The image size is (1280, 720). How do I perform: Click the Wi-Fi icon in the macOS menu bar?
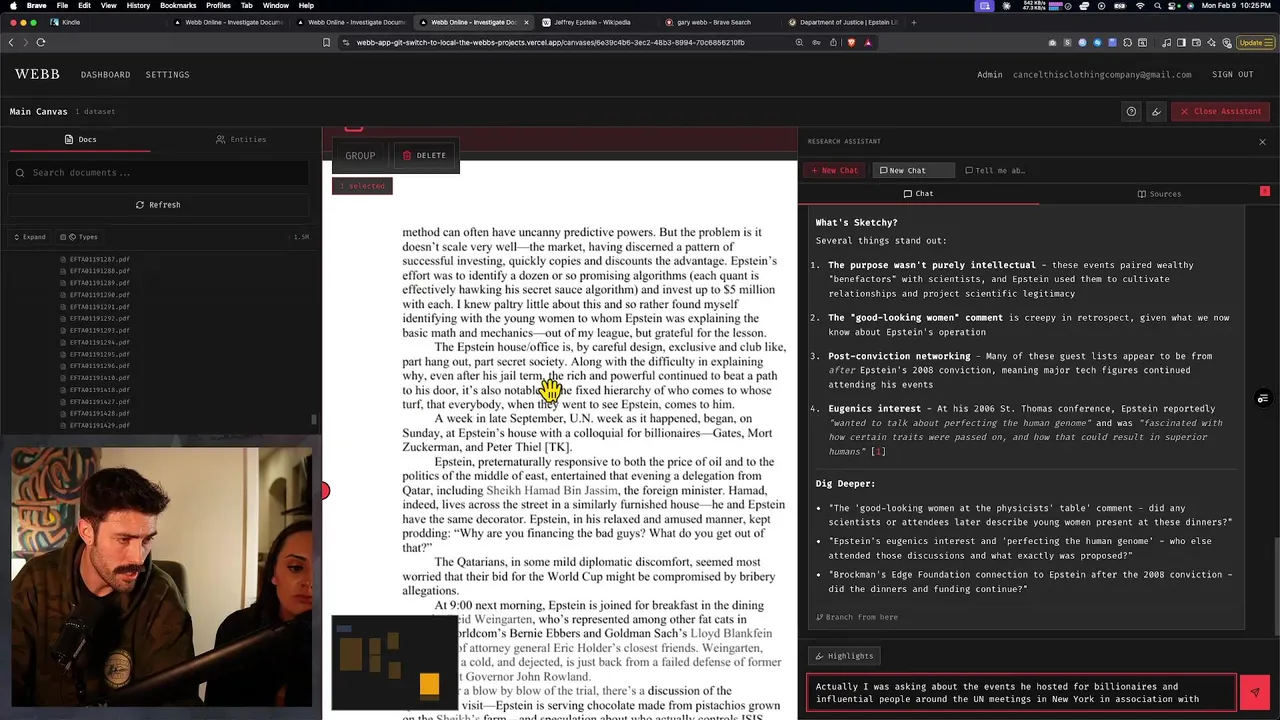(x=1140, y=5)
